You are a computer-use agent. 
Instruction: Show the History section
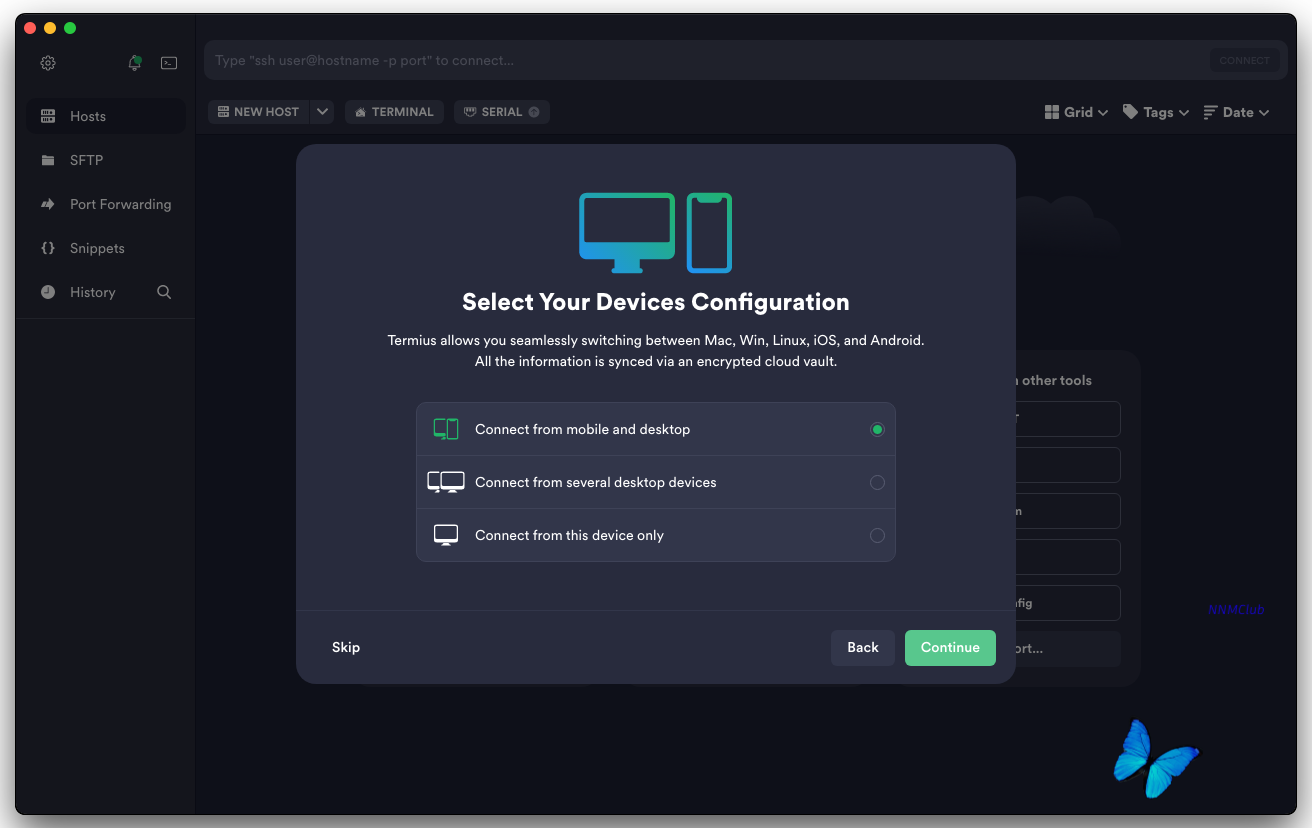(x=92, y=292)
